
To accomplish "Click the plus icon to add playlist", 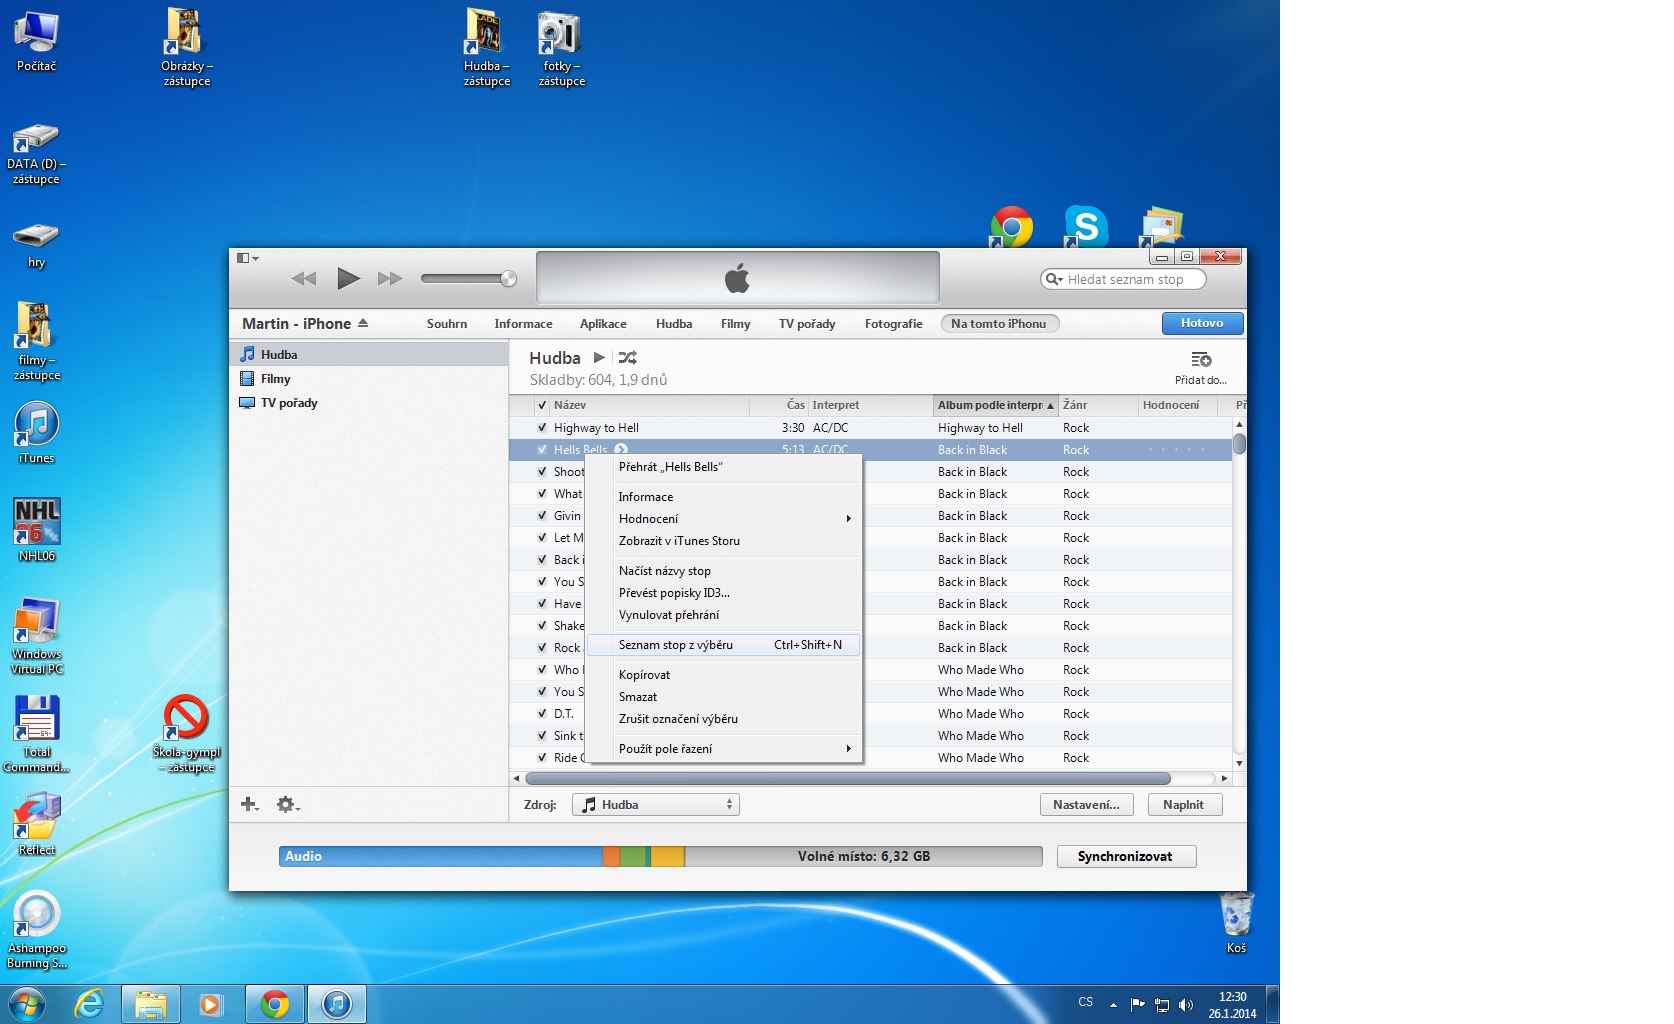I will point(249,804).
